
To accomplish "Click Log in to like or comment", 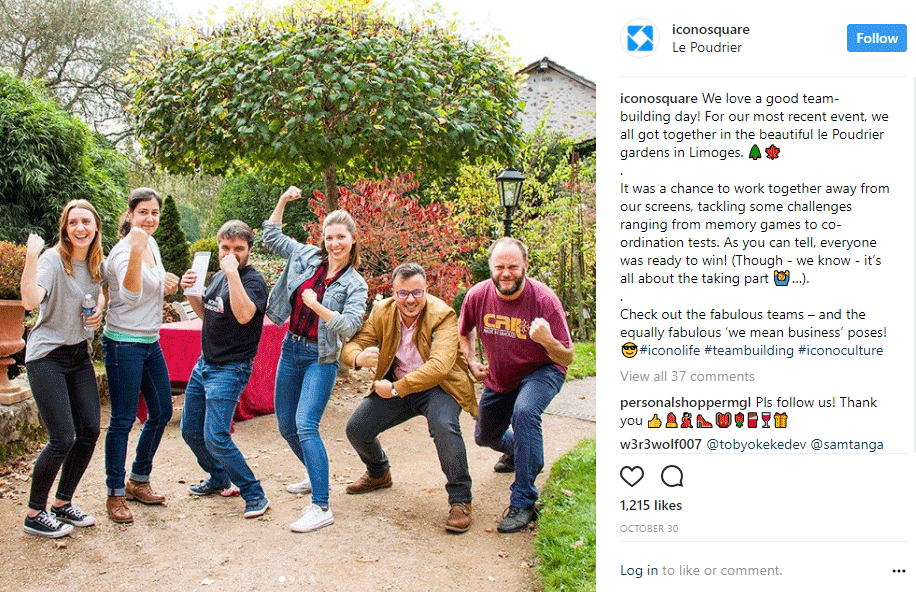I will (x=639, y=570).
